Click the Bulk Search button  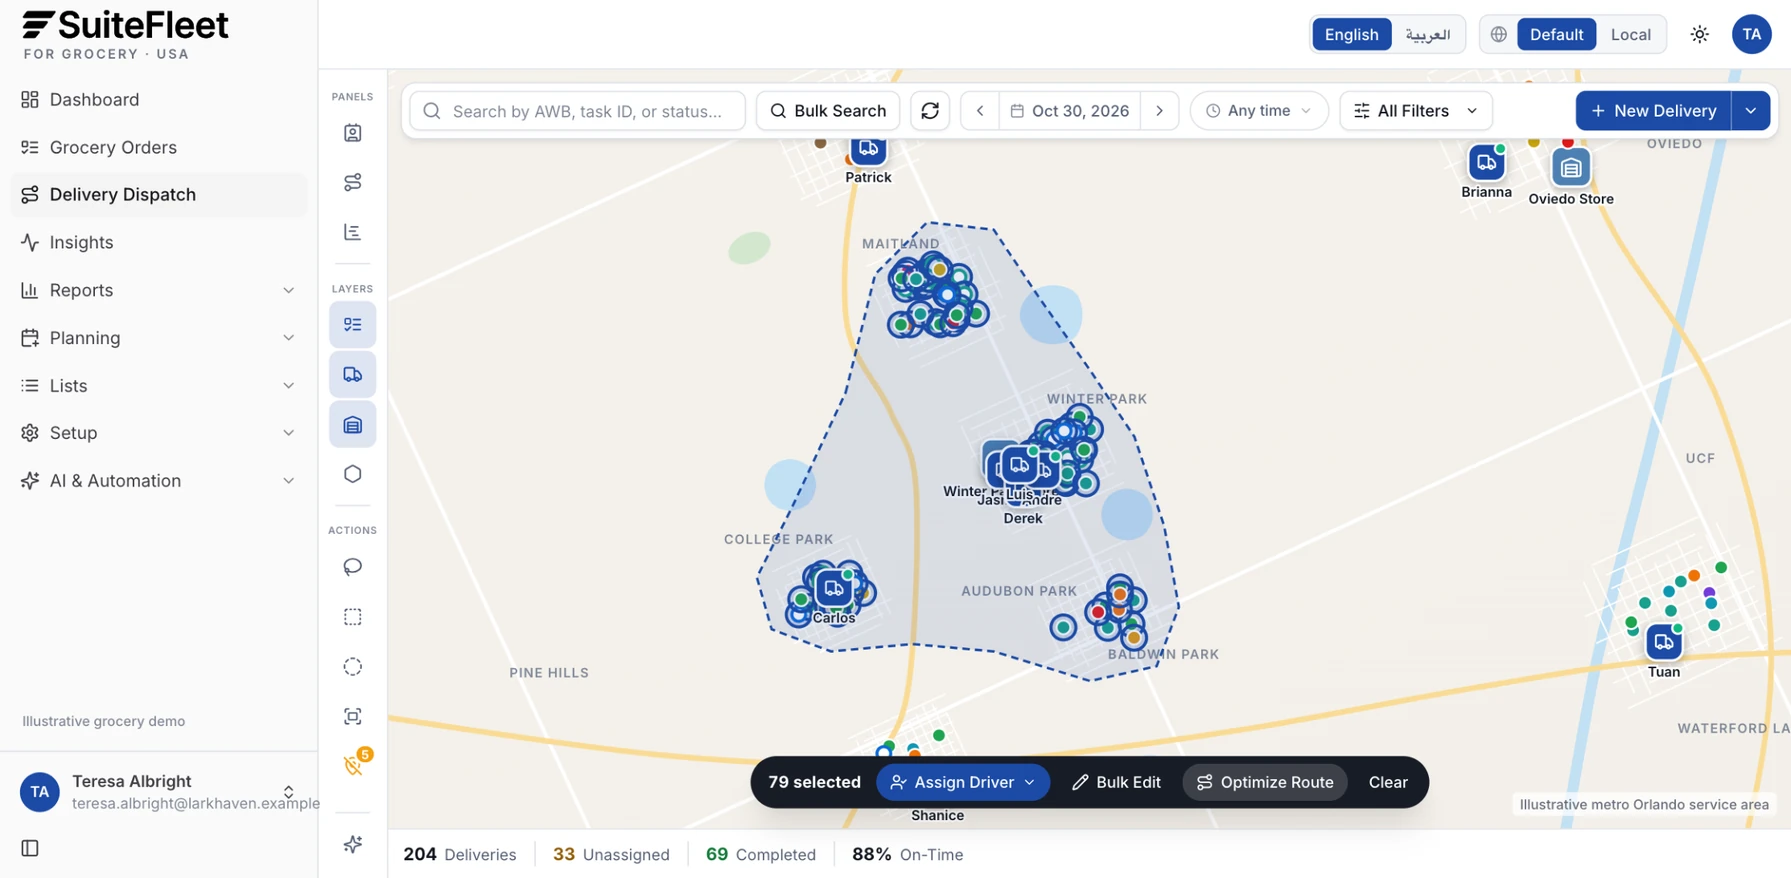tap(828, 111)
